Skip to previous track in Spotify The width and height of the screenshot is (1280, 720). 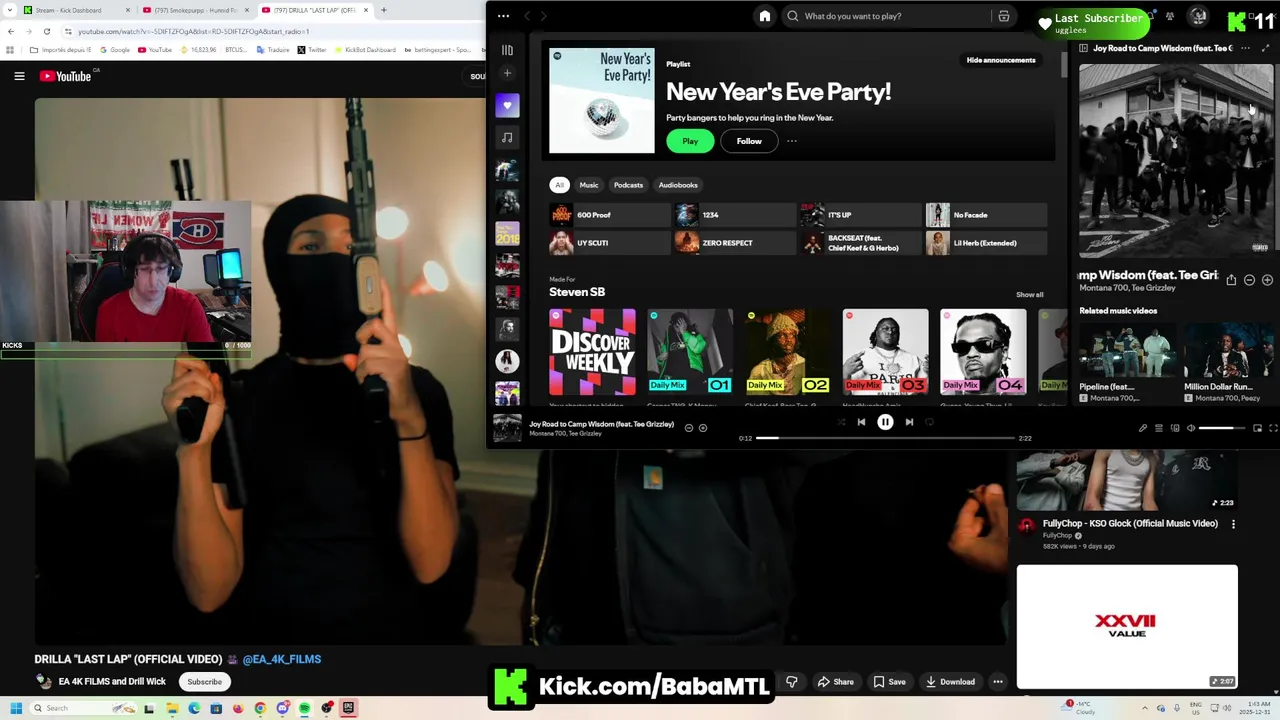[861, 422]
